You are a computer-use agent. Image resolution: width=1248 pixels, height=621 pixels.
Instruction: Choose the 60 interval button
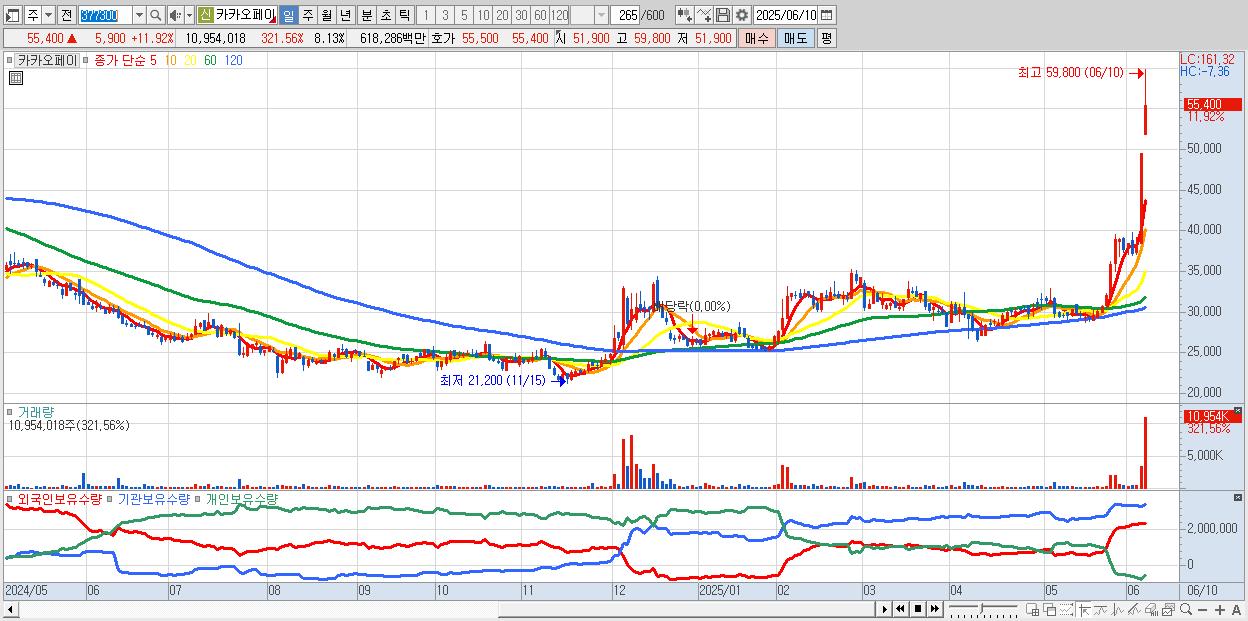(x=540, y=15)
